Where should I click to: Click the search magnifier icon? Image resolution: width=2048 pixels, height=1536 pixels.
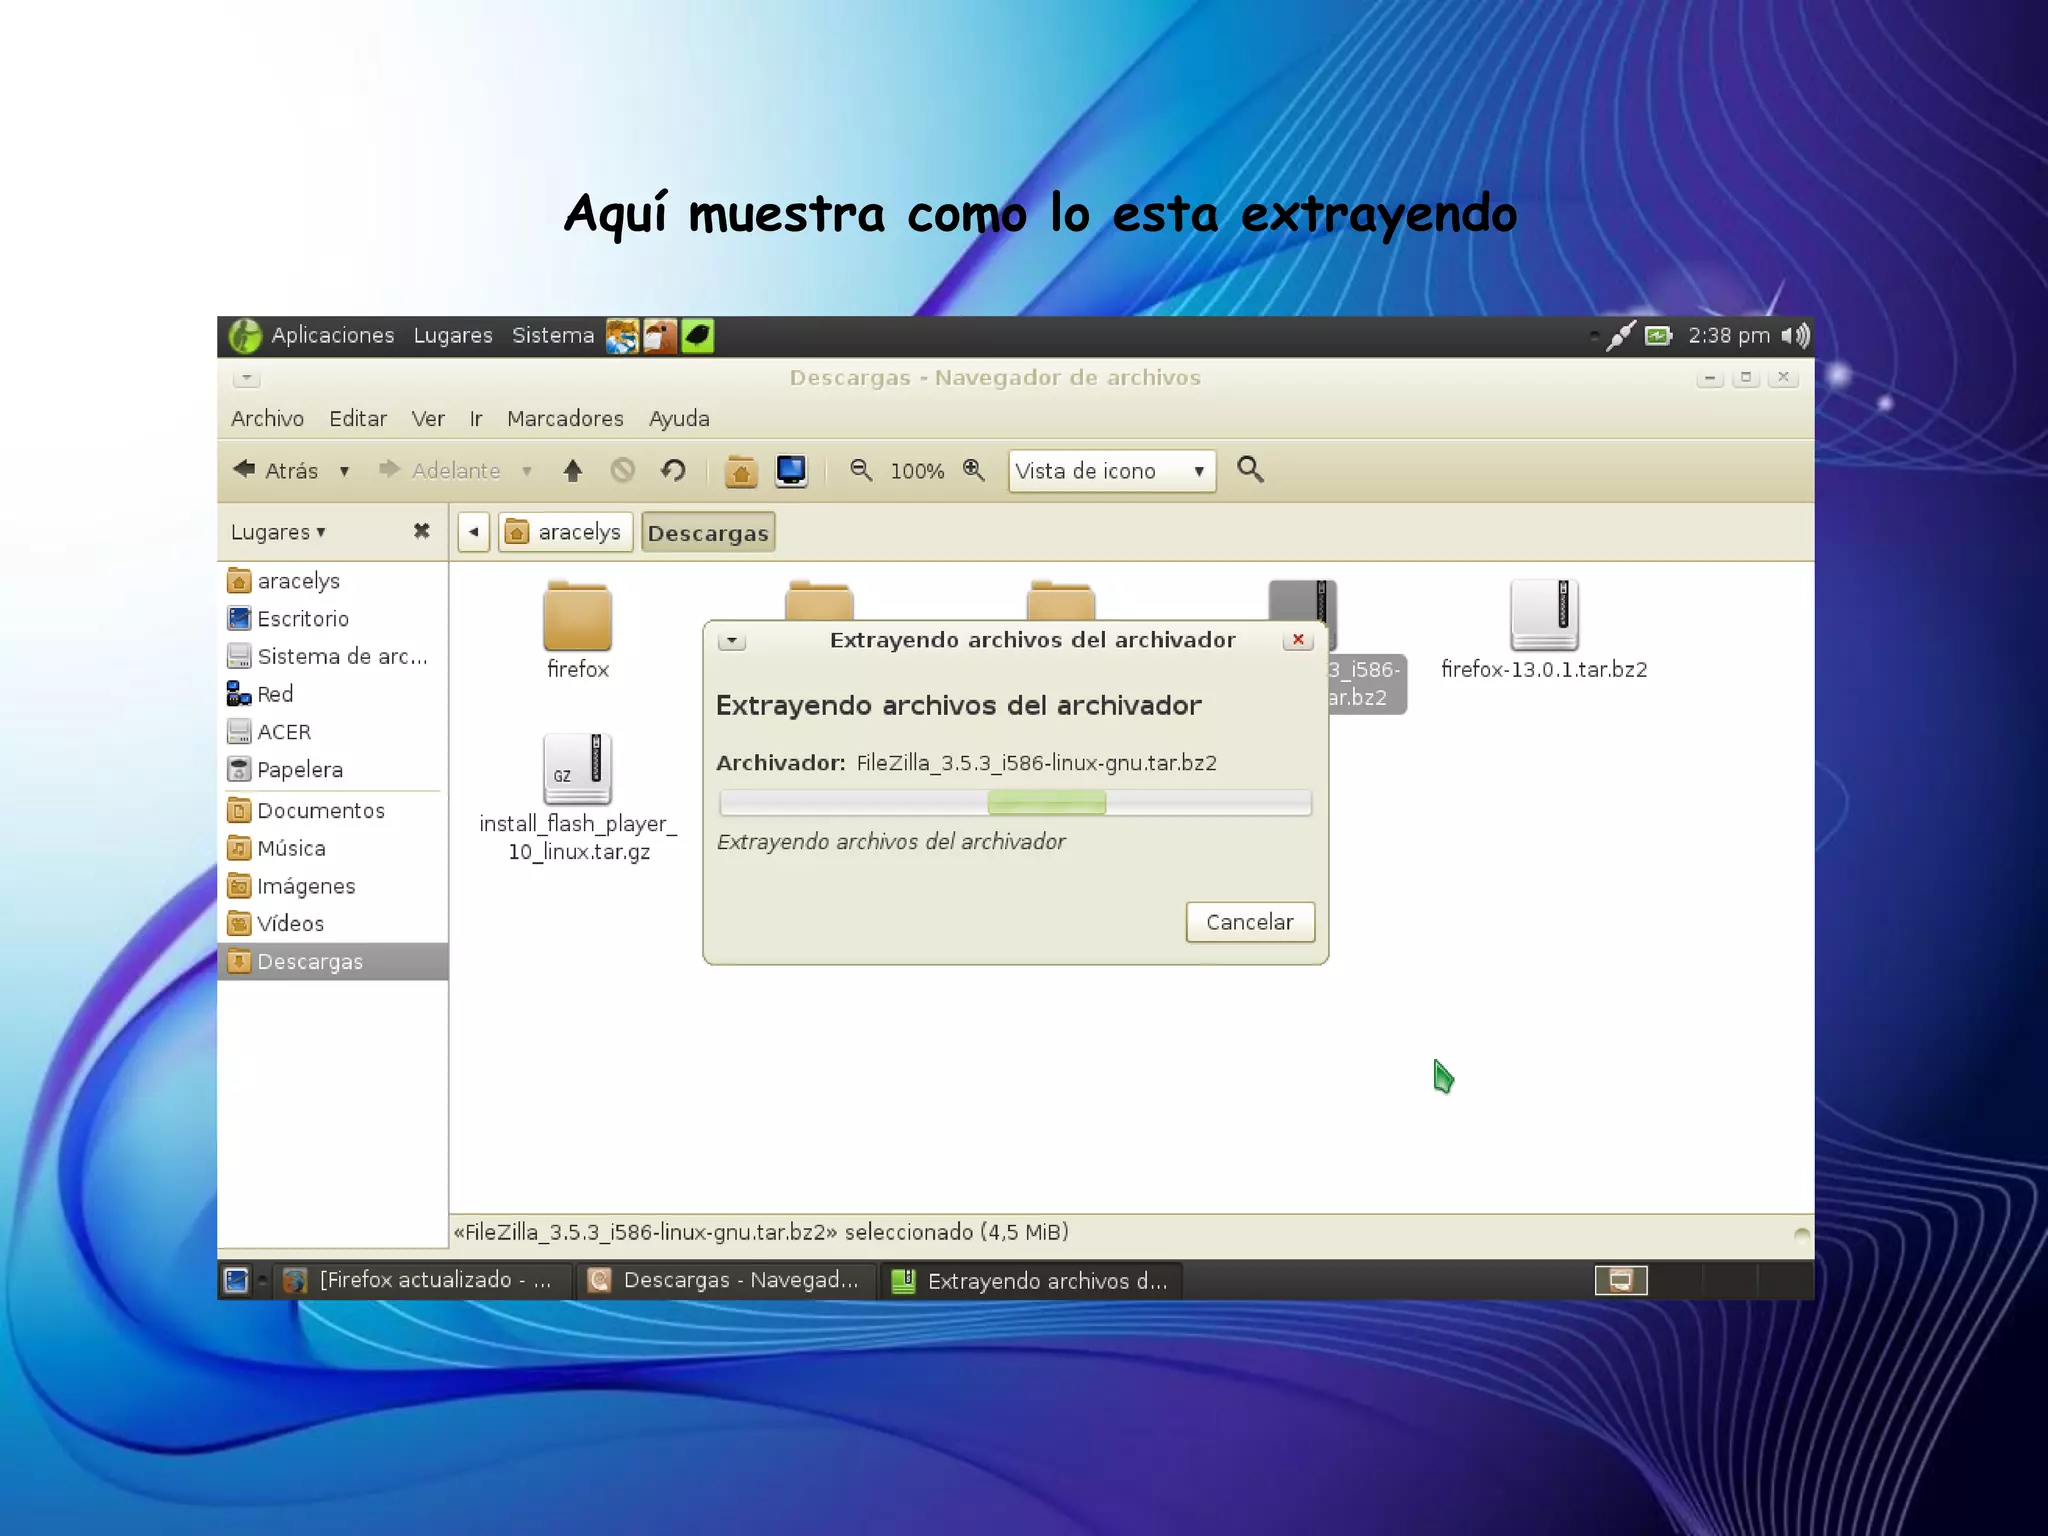[1250, 470]
